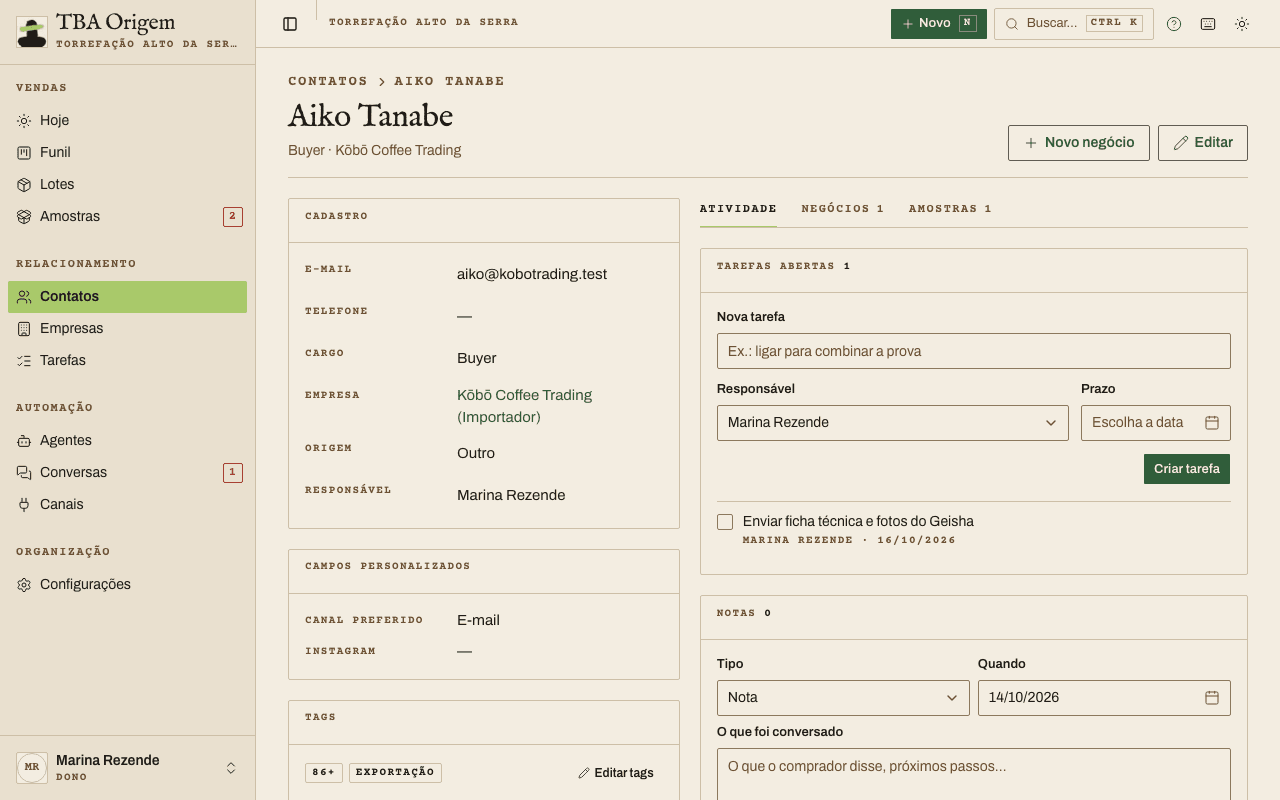The height and width of the screenshot is (800, 1280).
Task: Go to Tarefas in the sidebar
Action: click(127, 360)
